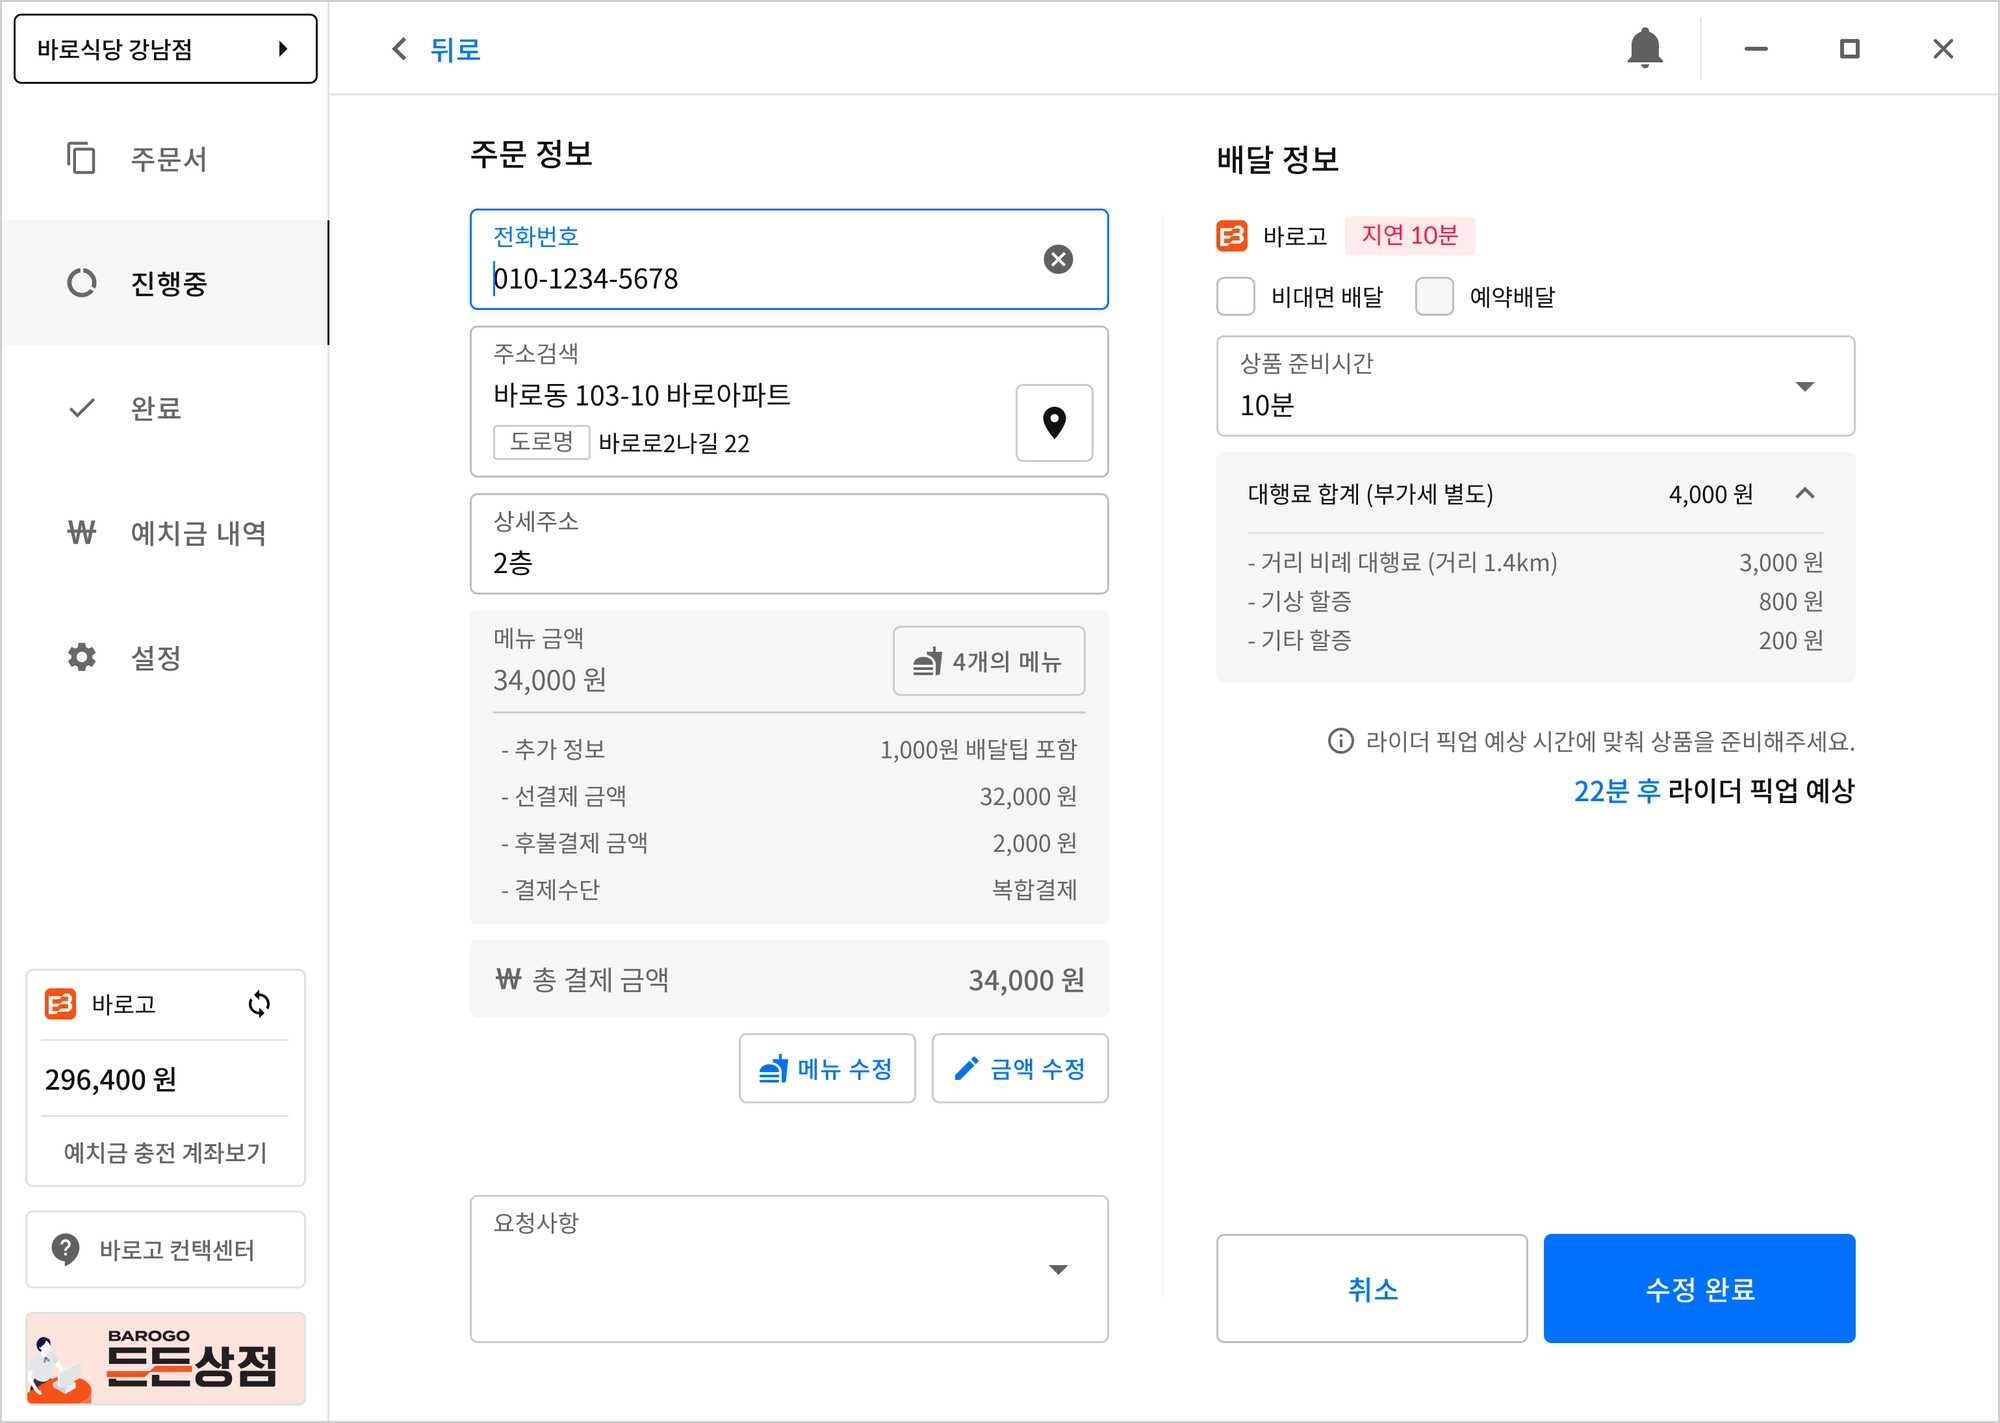Open the 바로고 컨택센터 help button
This screenshot has height=1423, width=2000.
pyautogui.click(x=165, y=1249)
